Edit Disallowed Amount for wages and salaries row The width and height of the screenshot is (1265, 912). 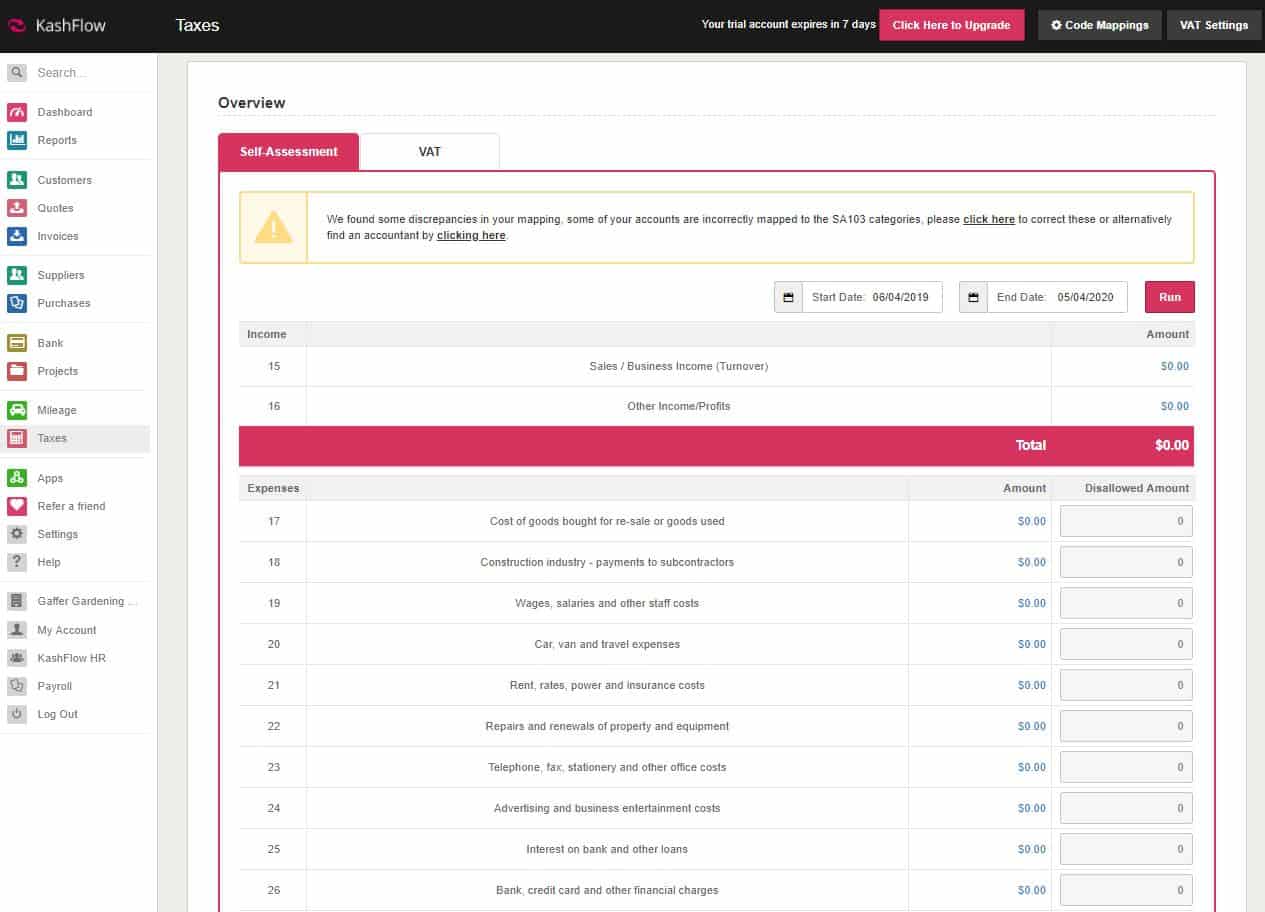click(x=1126, y=603)
